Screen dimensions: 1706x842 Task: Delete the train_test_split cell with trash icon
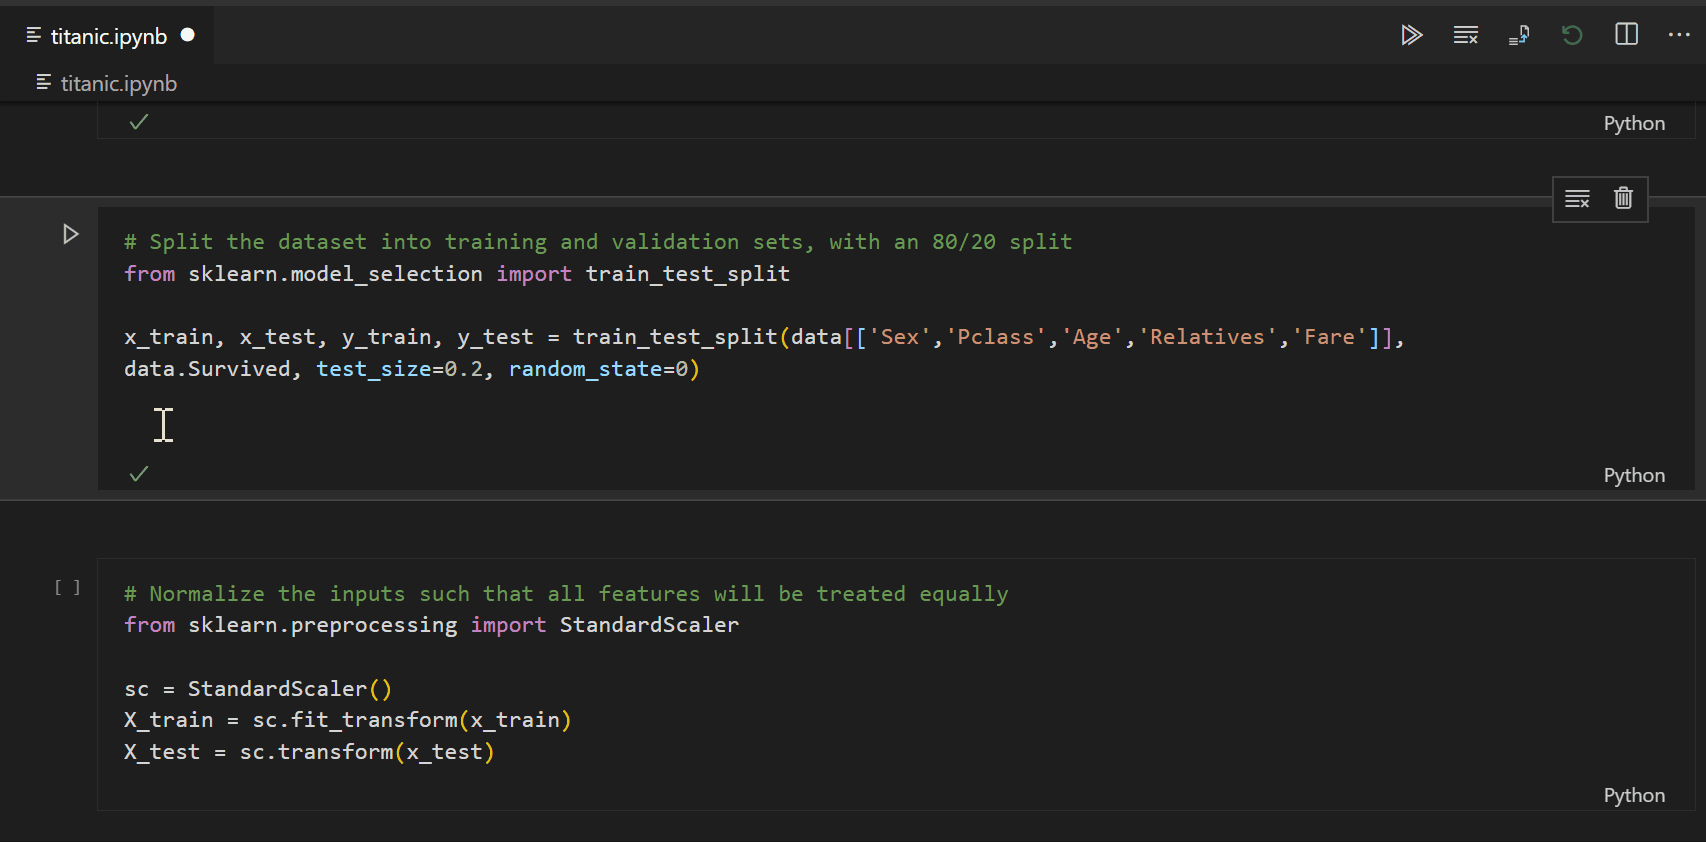[1623, 199]
